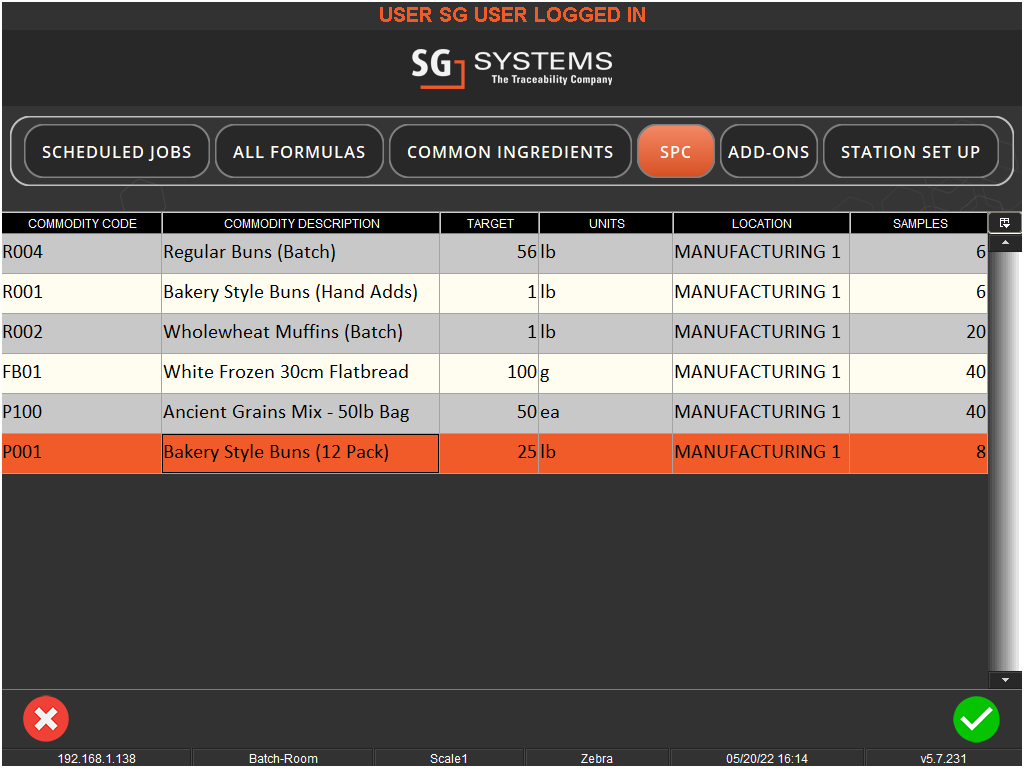The image size is (1024, 769).
Task: Click the red X cancel icon
Action: tap(45, 719)
